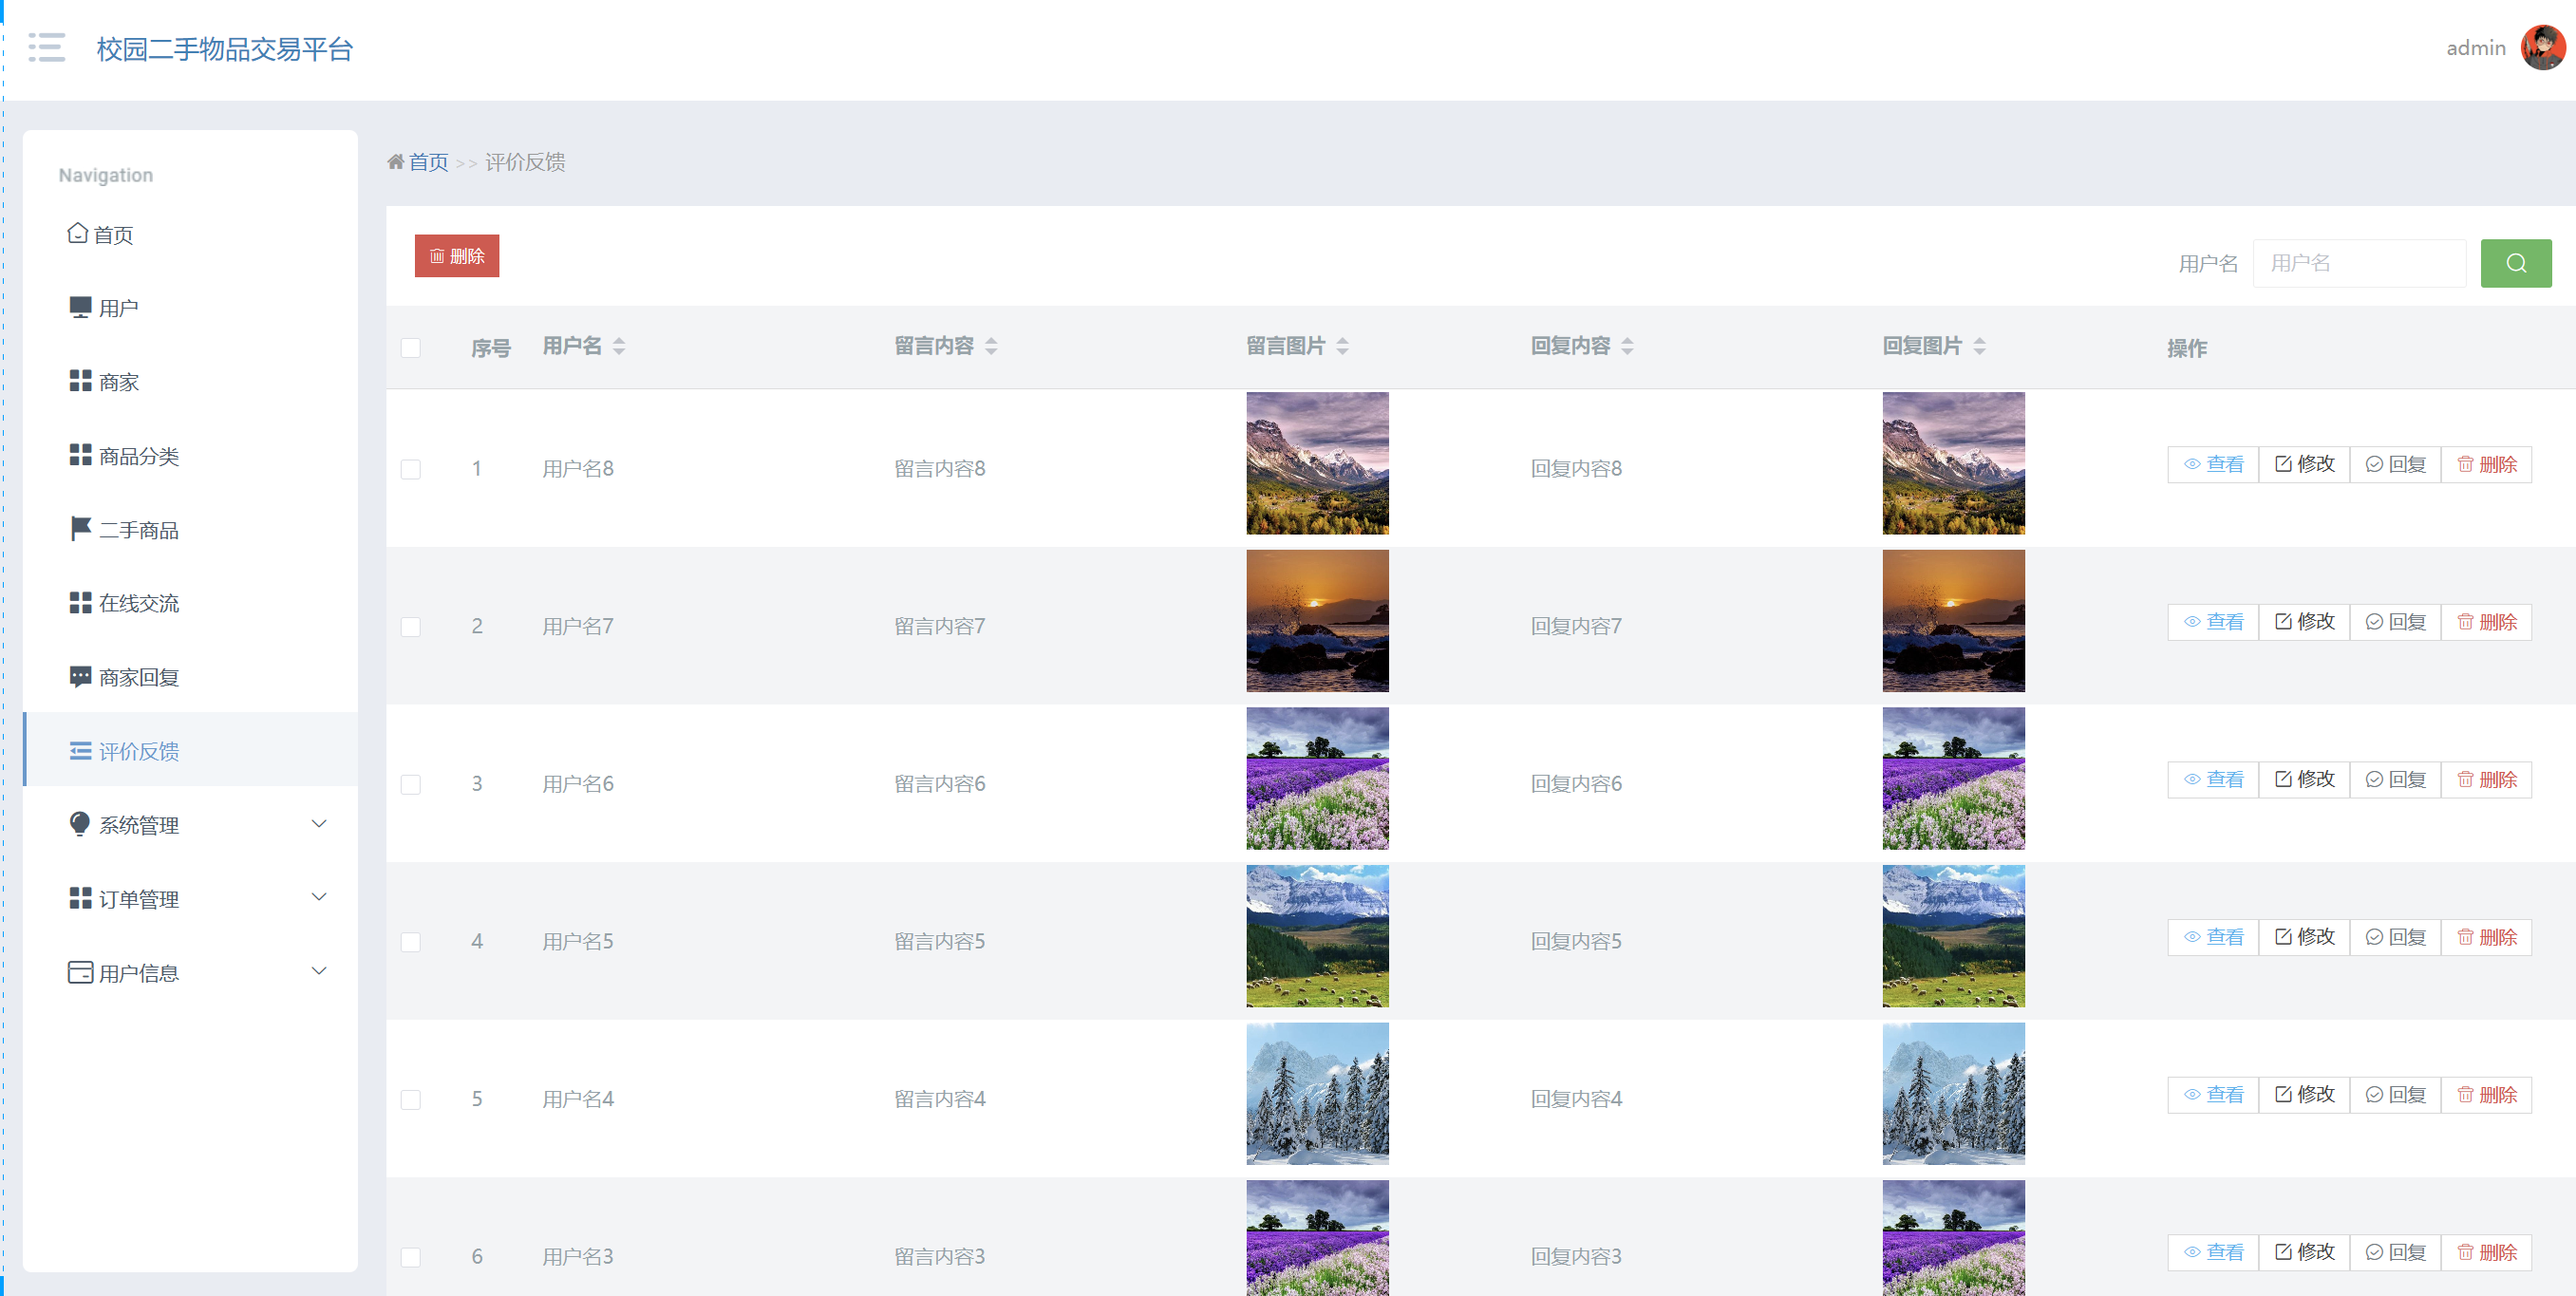Check the select-all header checkbox

410,348
